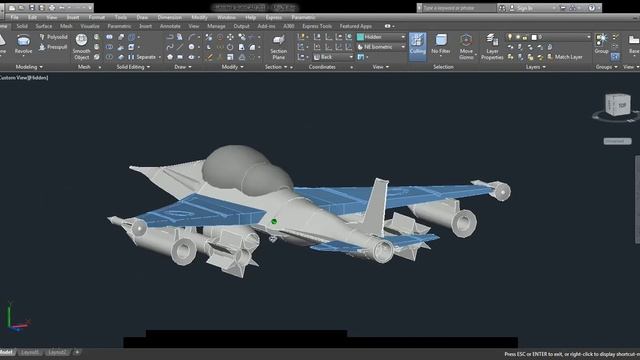640x360 pixels.
Task: Expand the Solid Editing panel
Action: 133,67
